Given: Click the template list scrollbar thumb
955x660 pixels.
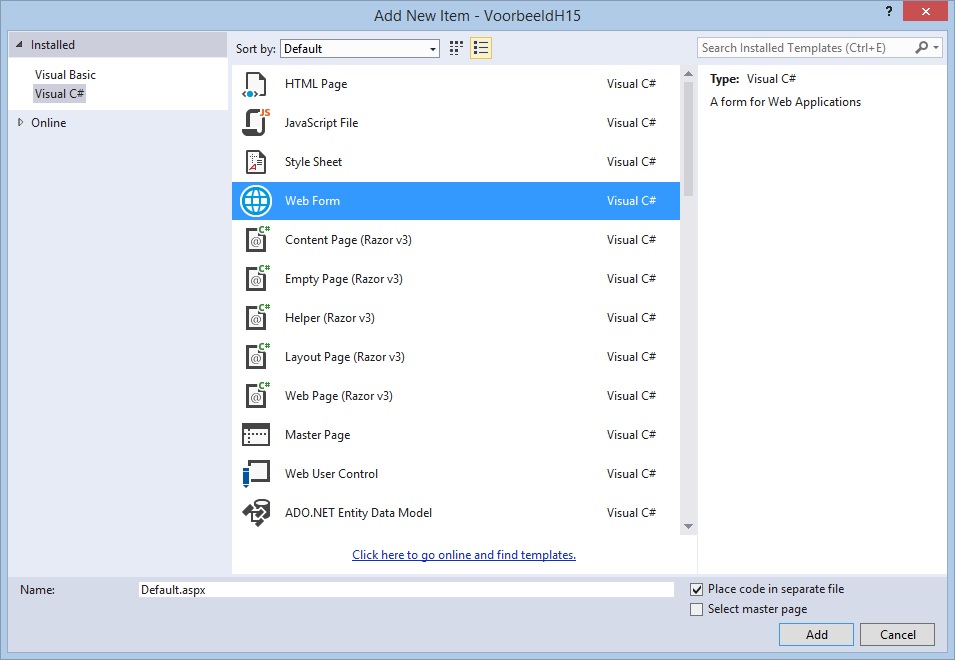Looking at the screenshot, I should [x=688, y=139].
